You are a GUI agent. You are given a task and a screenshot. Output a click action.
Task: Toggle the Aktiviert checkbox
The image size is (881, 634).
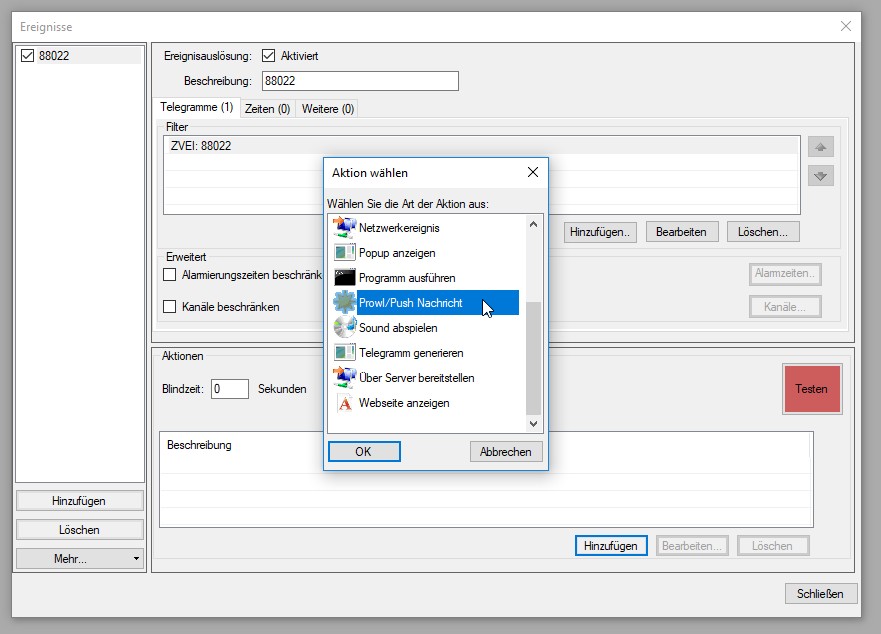click(x=268, y=56)
